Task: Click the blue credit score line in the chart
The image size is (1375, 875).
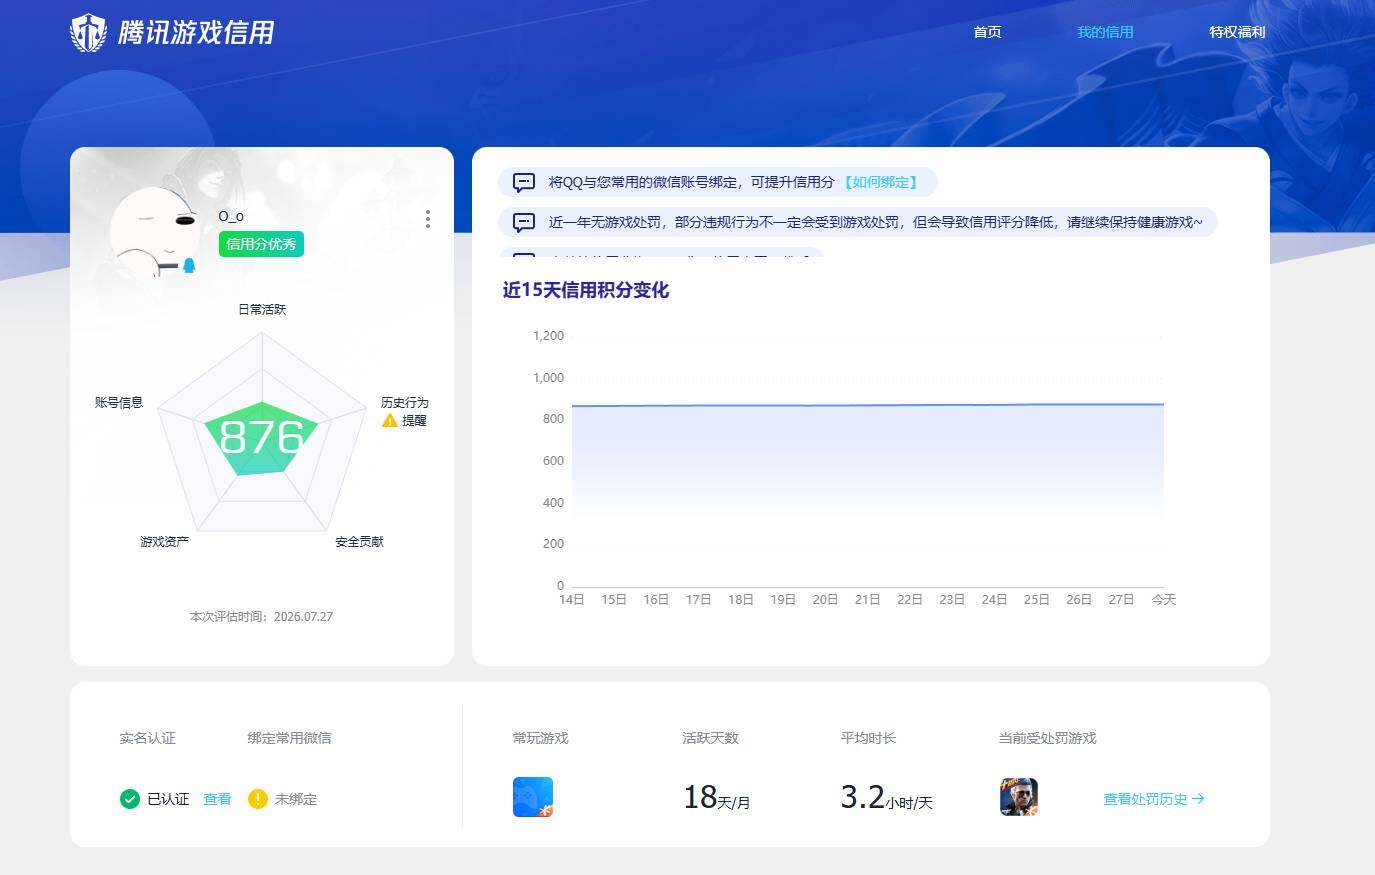Action: point(868,405)
